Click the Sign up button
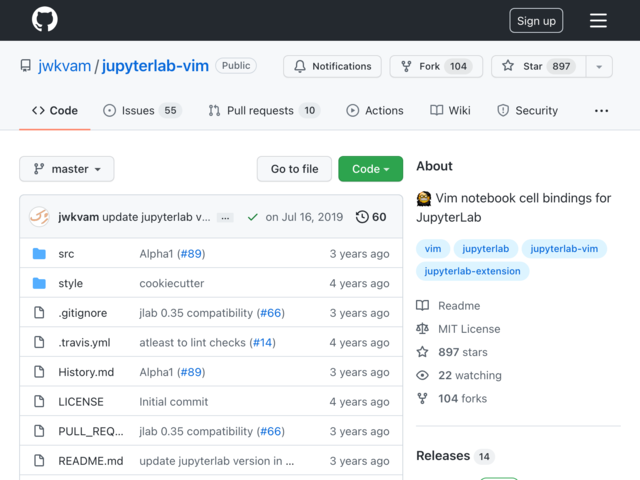This screenshot has width=640, height=480. coord(536,20)
